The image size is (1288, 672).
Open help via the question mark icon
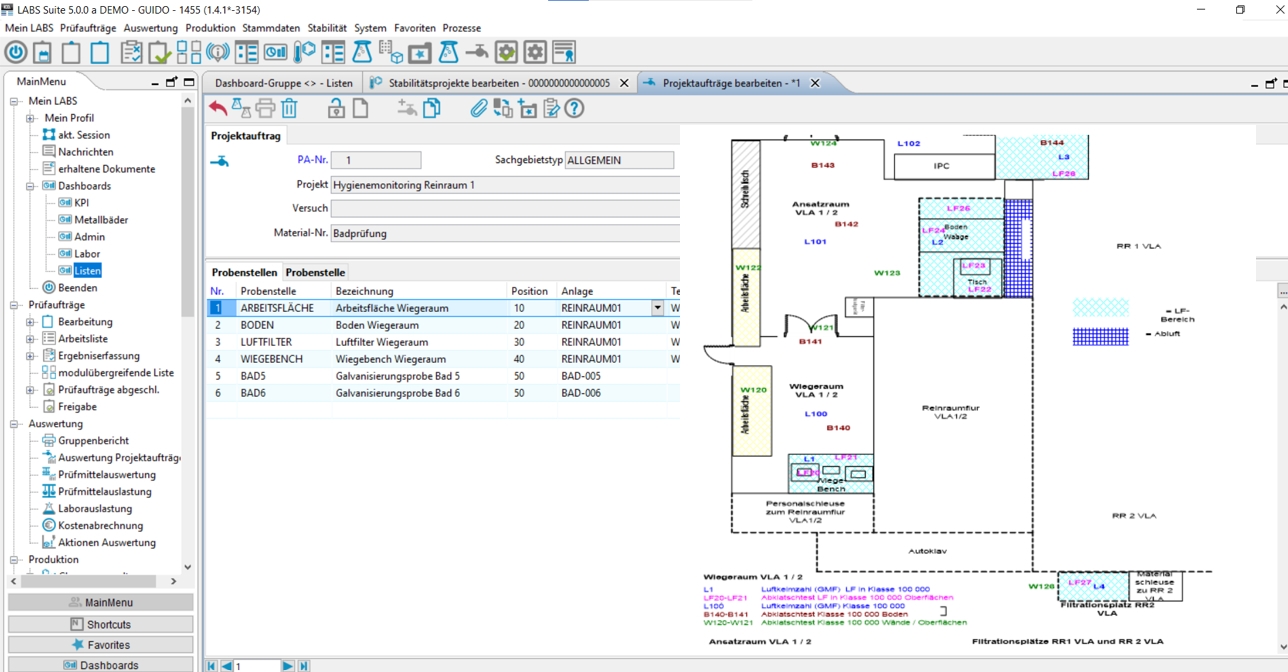click(x=574, y=108)
